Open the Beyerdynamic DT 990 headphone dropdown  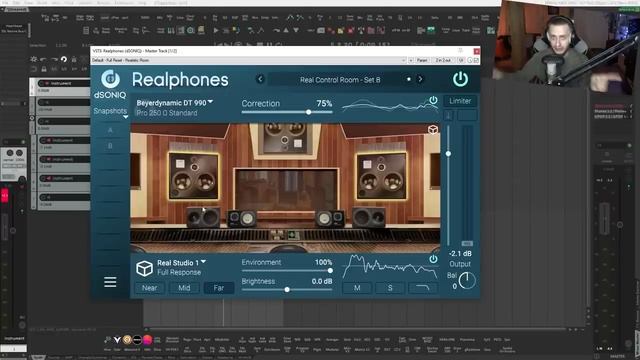[175, 102]
